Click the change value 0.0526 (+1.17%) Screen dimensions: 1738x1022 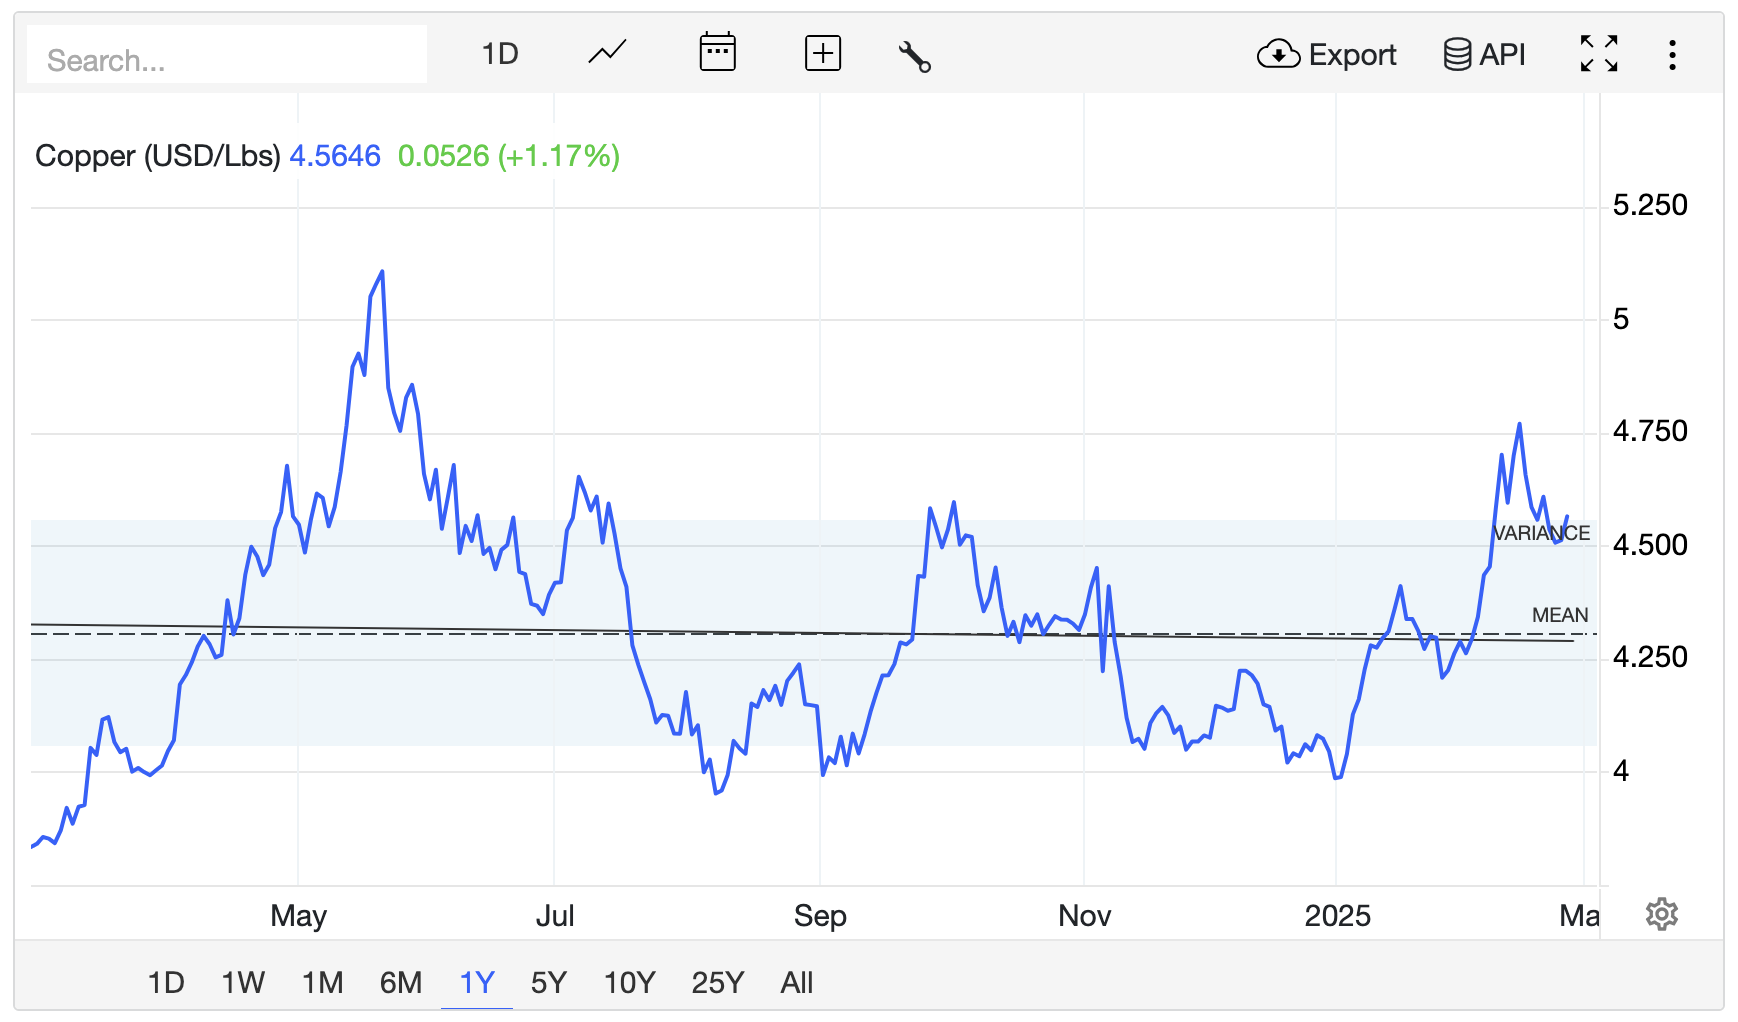[x=509, y=156]
